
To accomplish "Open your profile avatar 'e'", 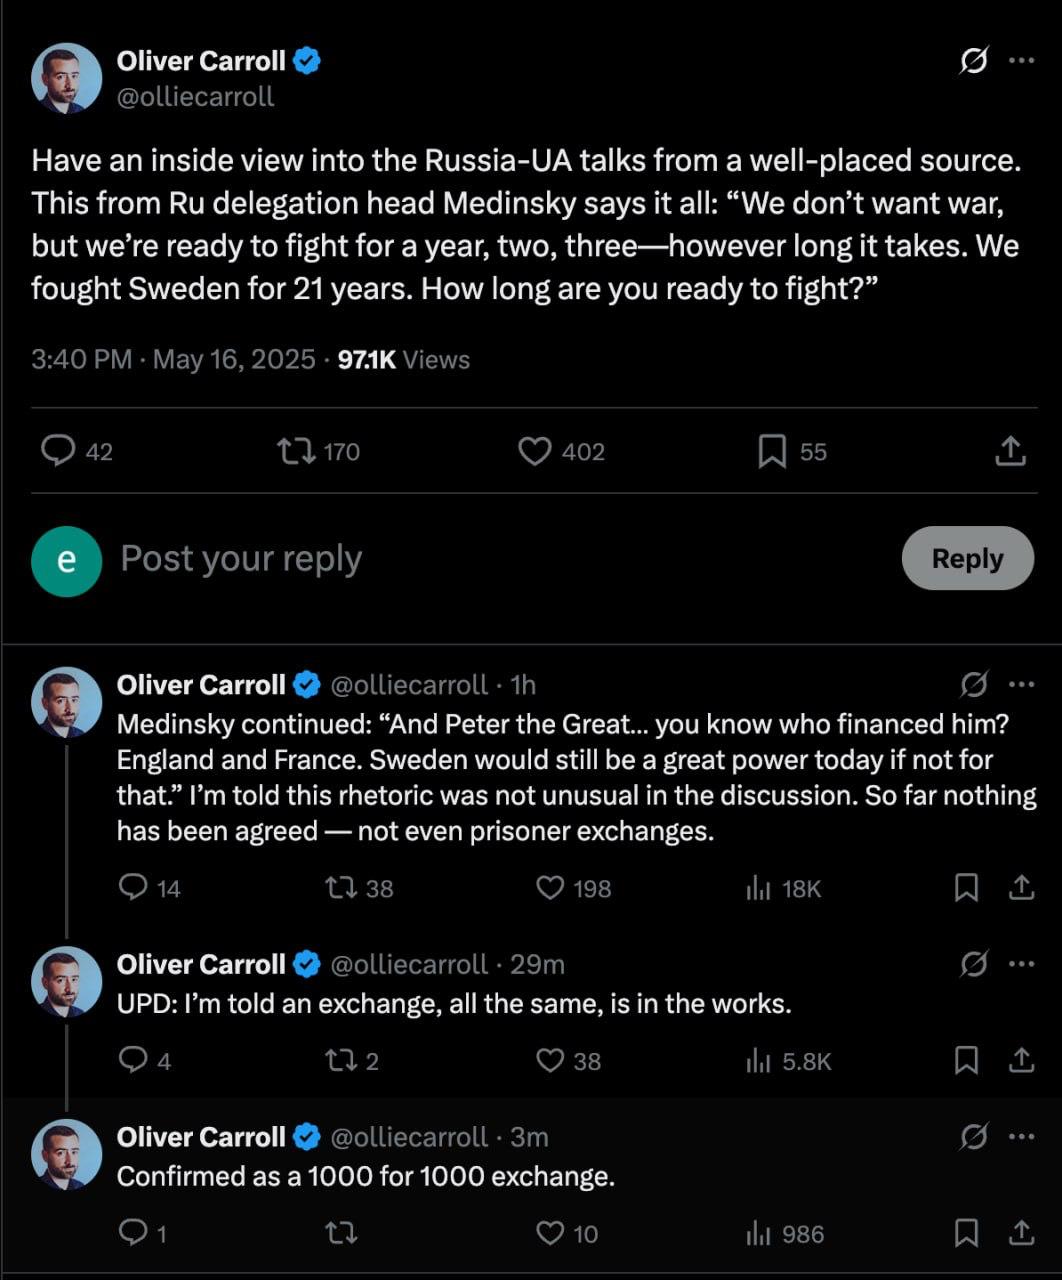I will (x=66, y=561).
